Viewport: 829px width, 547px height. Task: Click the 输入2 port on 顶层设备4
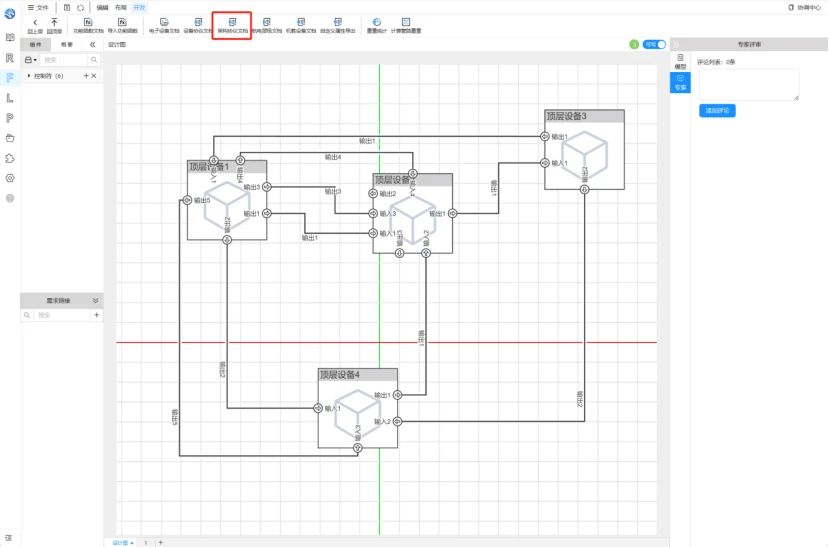[x=397, y=421]
